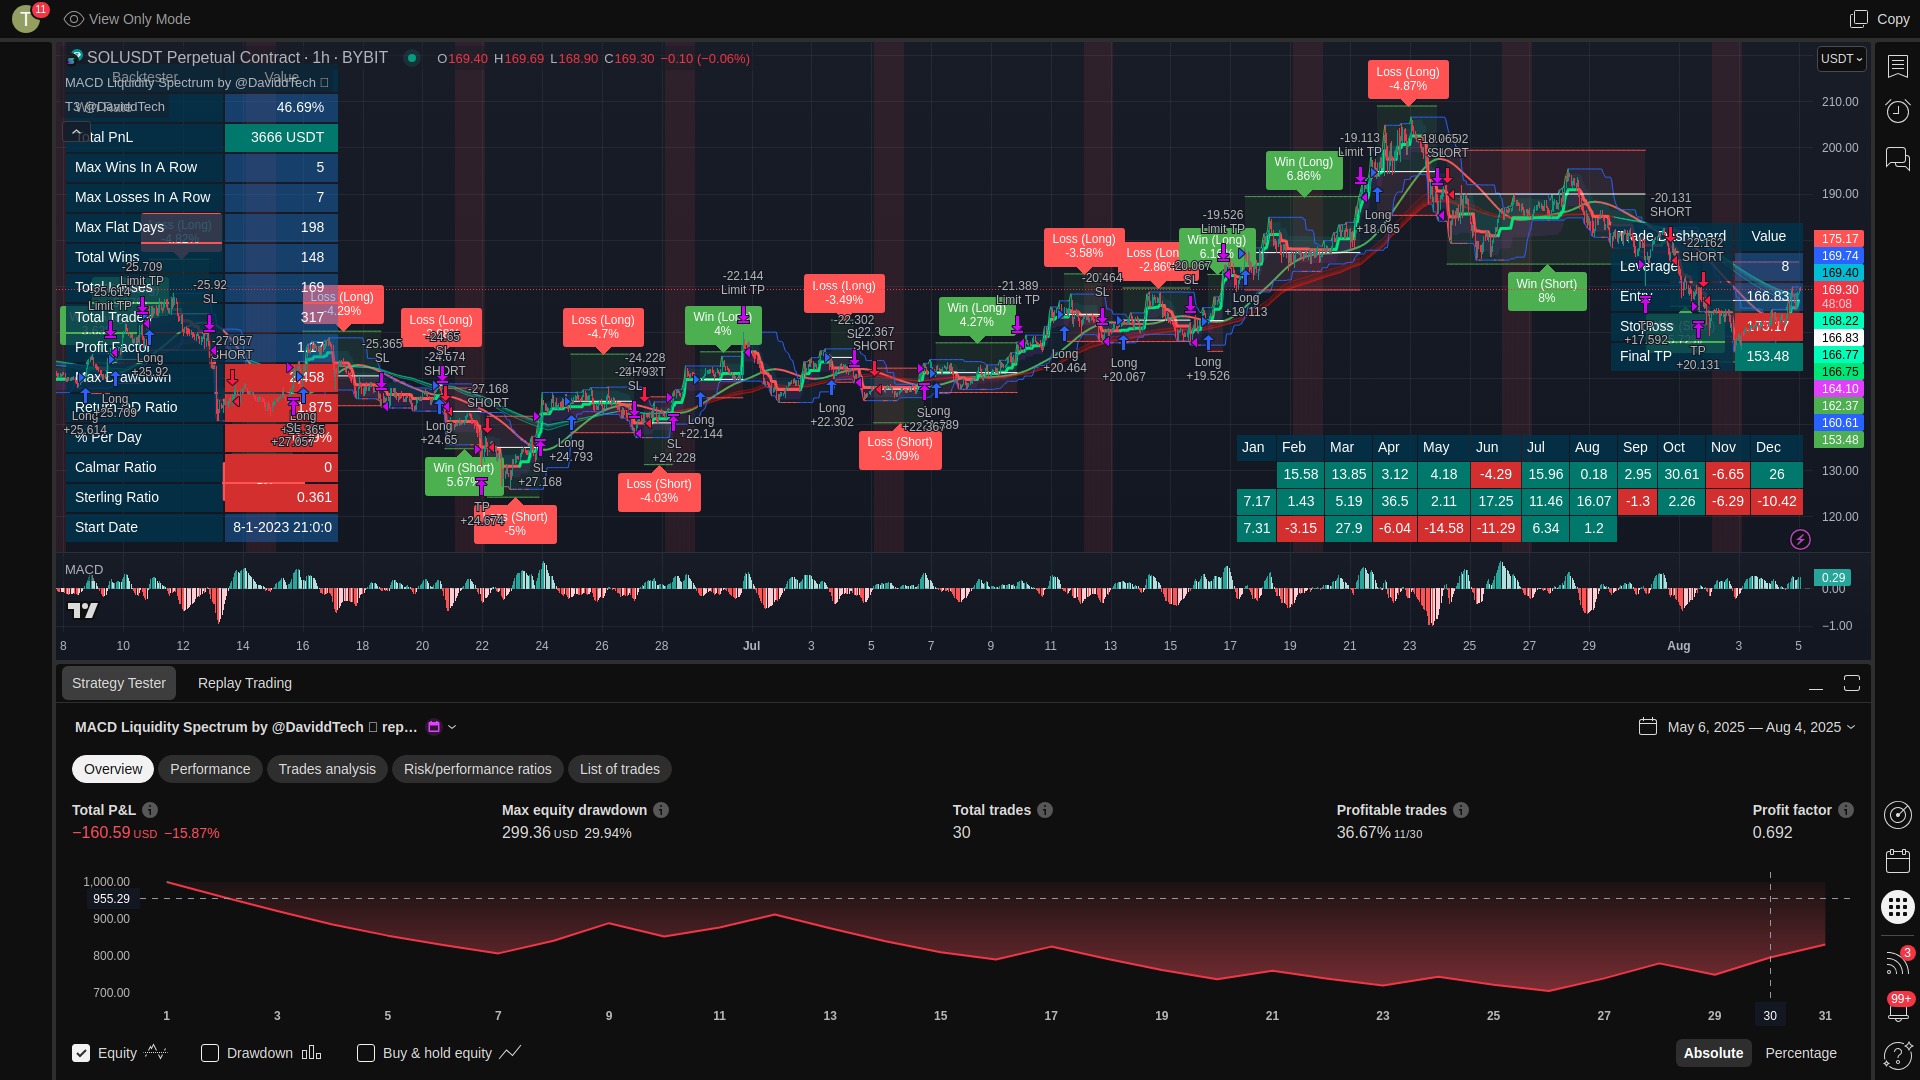
Task: Switch to Percentage display mode
Action: tap(1801, 1053)
